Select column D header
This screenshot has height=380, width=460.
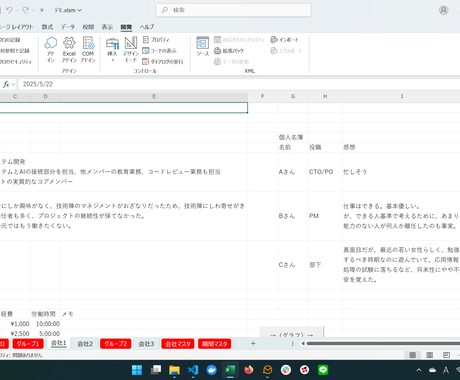[45, 96]
